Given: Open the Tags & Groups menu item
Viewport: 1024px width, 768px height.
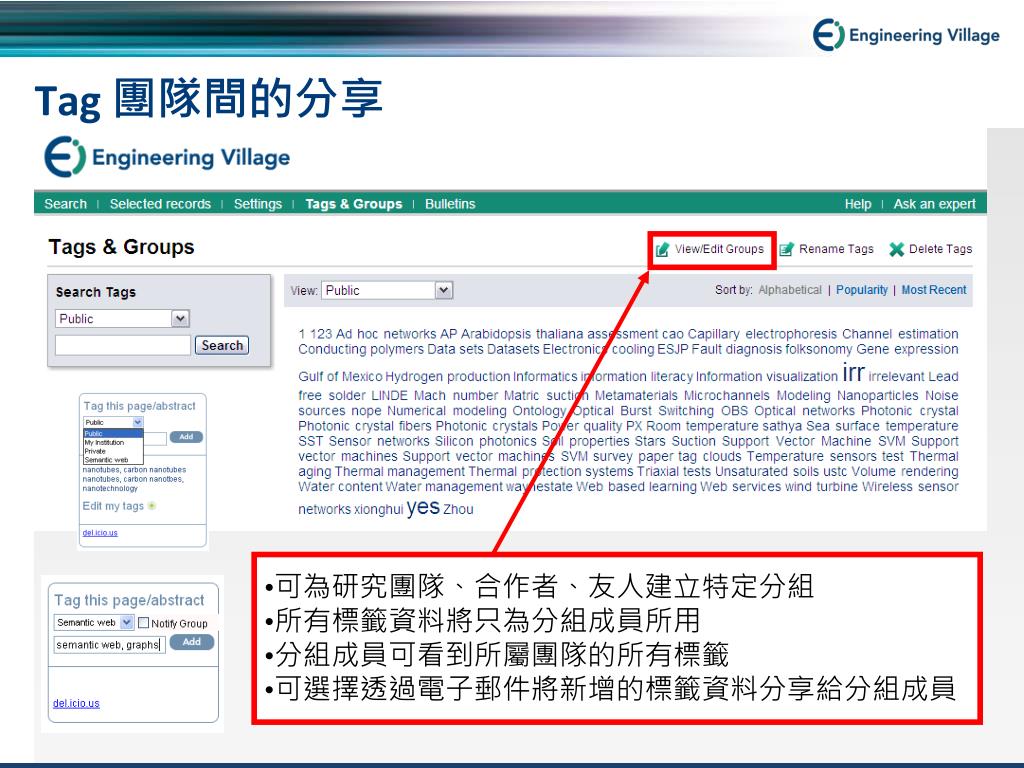Looking at the screenshot, I should pyautogui.click(x=353, y=204).
